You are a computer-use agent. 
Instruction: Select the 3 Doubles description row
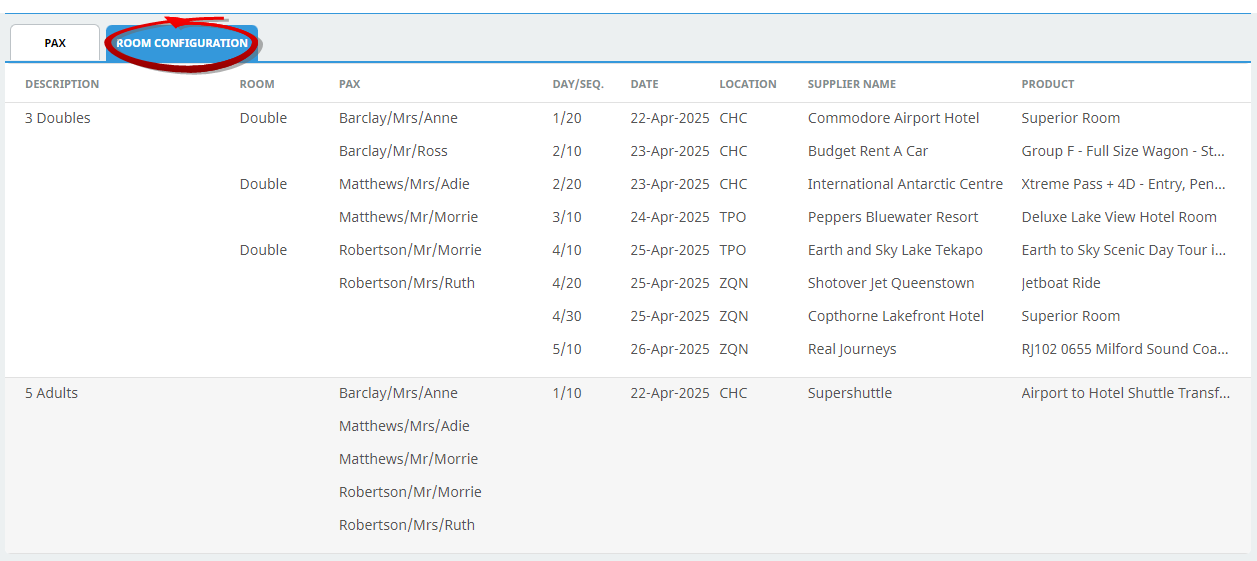58,118
